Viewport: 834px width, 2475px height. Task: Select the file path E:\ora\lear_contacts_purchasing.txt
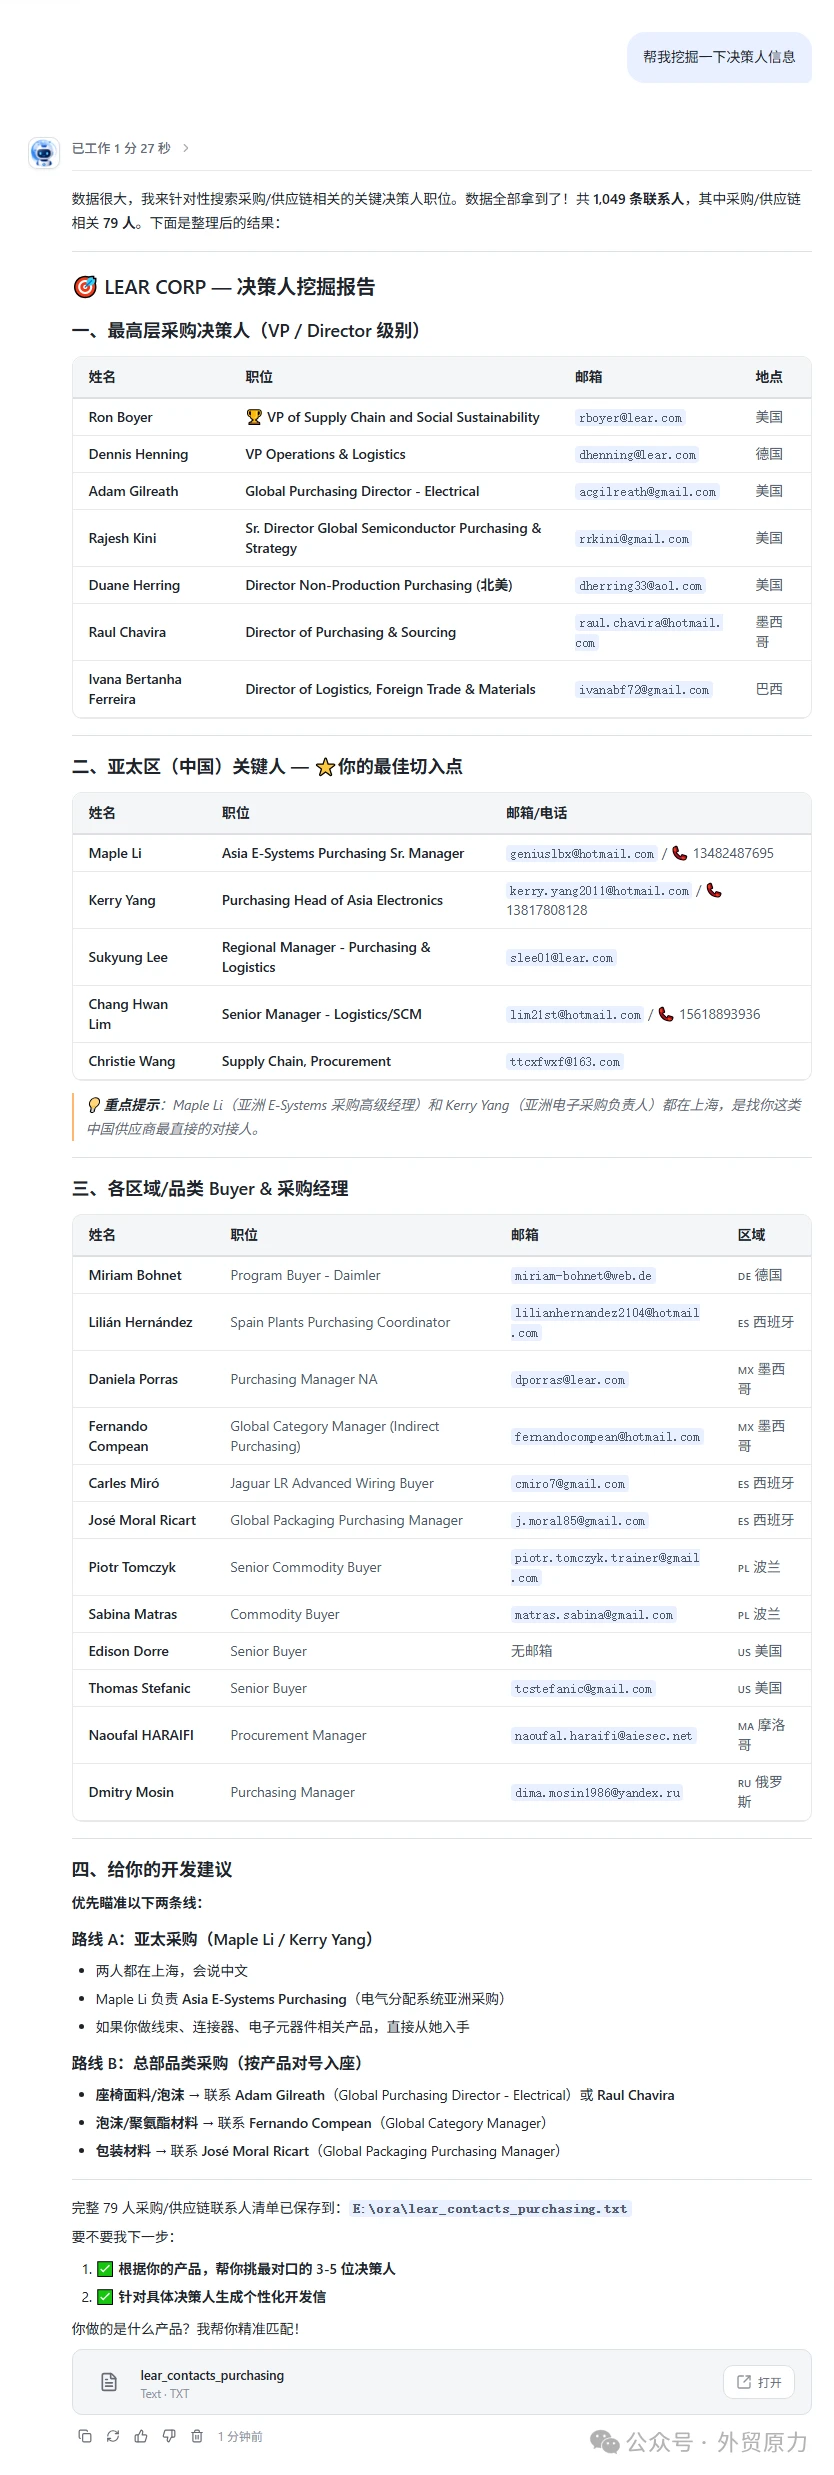pos(490,2208)
